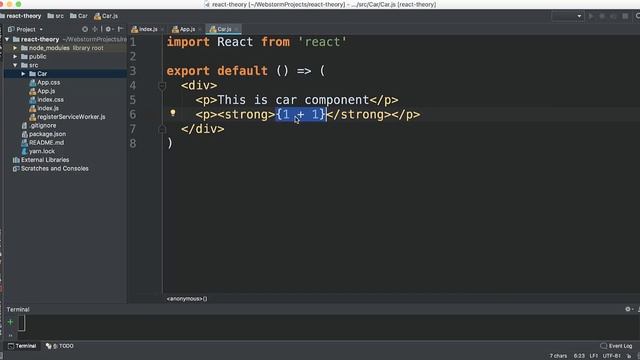
Task: Add a new terminal session with plus icon
Action: tap(10, 322)
